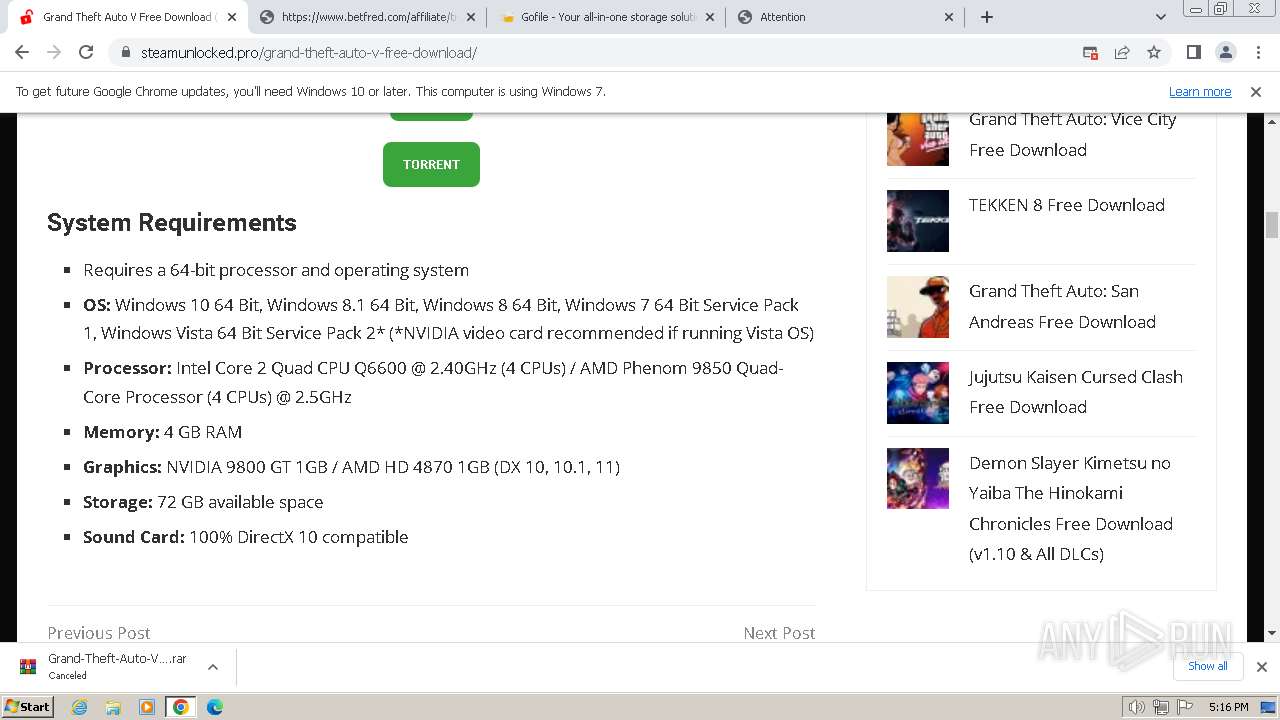Dismiss the Chrome update notice
The width and height of the screenshot is (1280, 720).
coord(1256,91)
